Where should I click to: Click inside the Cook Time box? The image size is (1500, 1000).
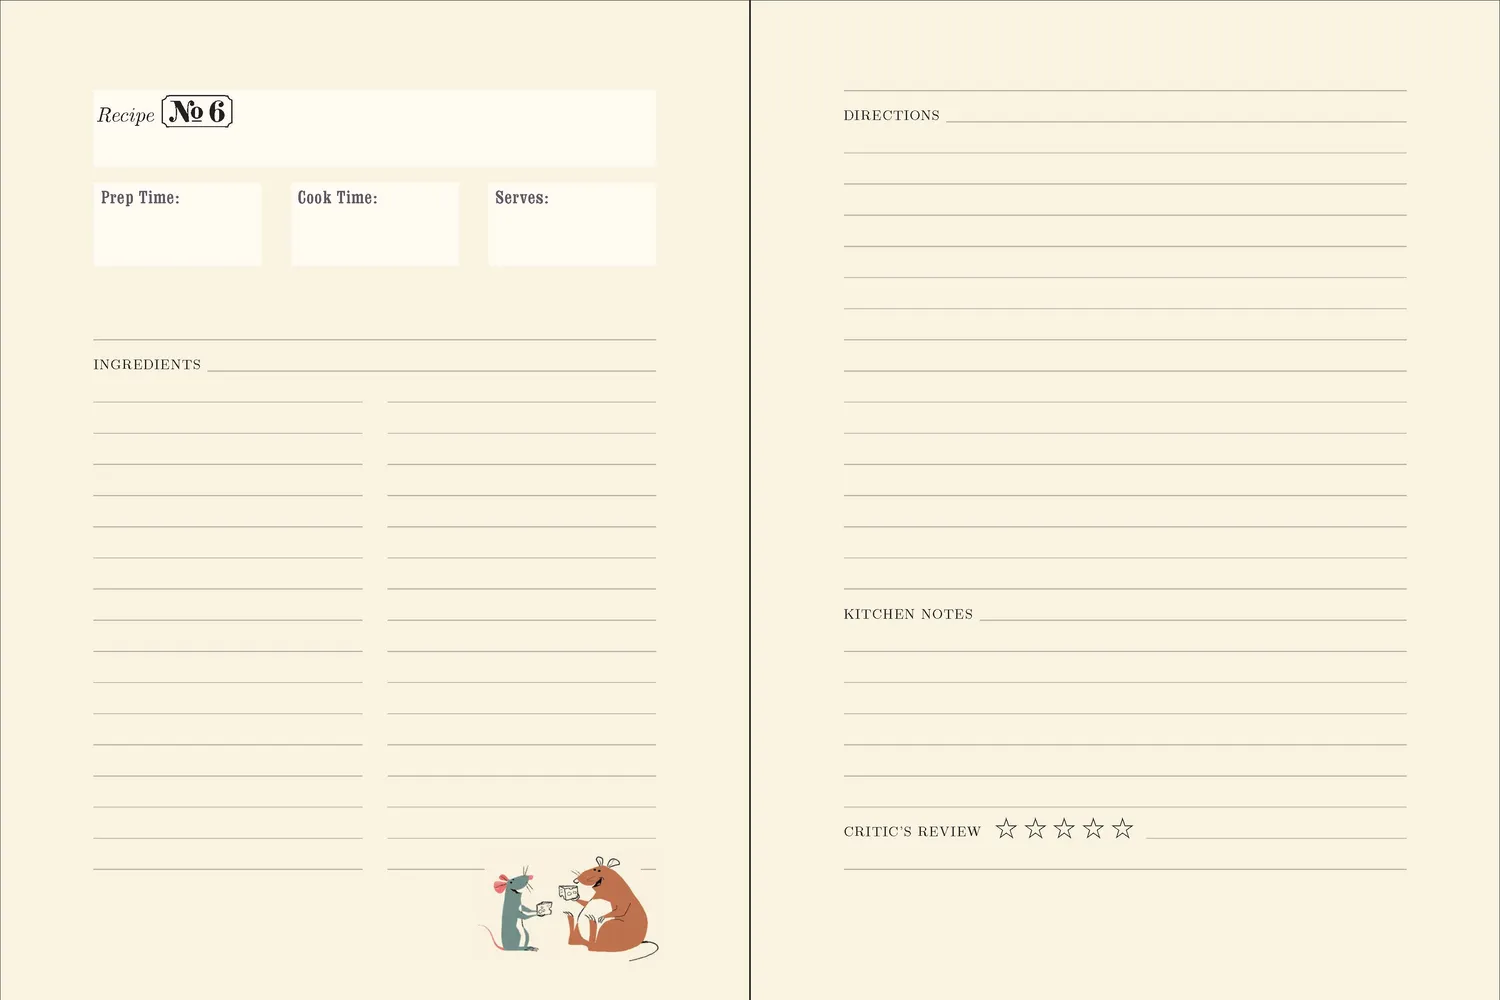click(x=375, y=224)
